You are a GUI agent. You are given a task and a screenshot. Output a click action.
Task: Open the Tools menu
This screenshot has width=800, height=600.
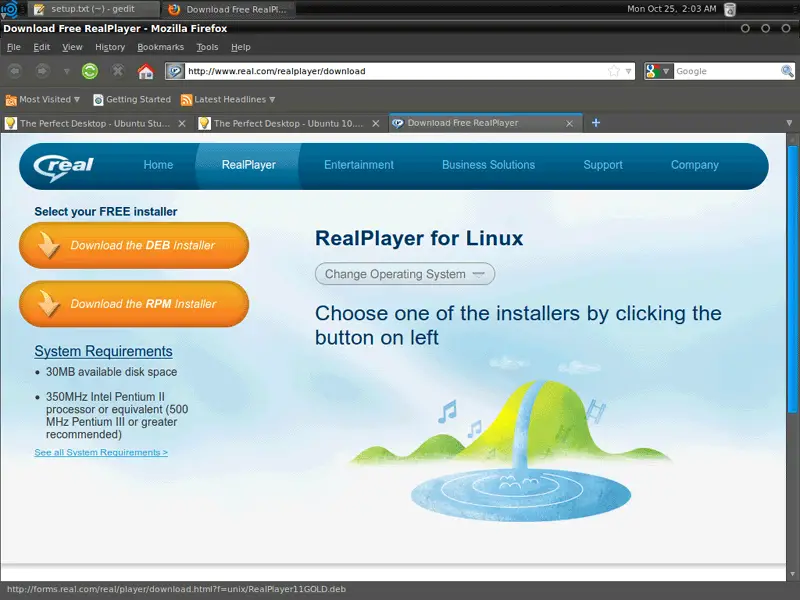207,47
